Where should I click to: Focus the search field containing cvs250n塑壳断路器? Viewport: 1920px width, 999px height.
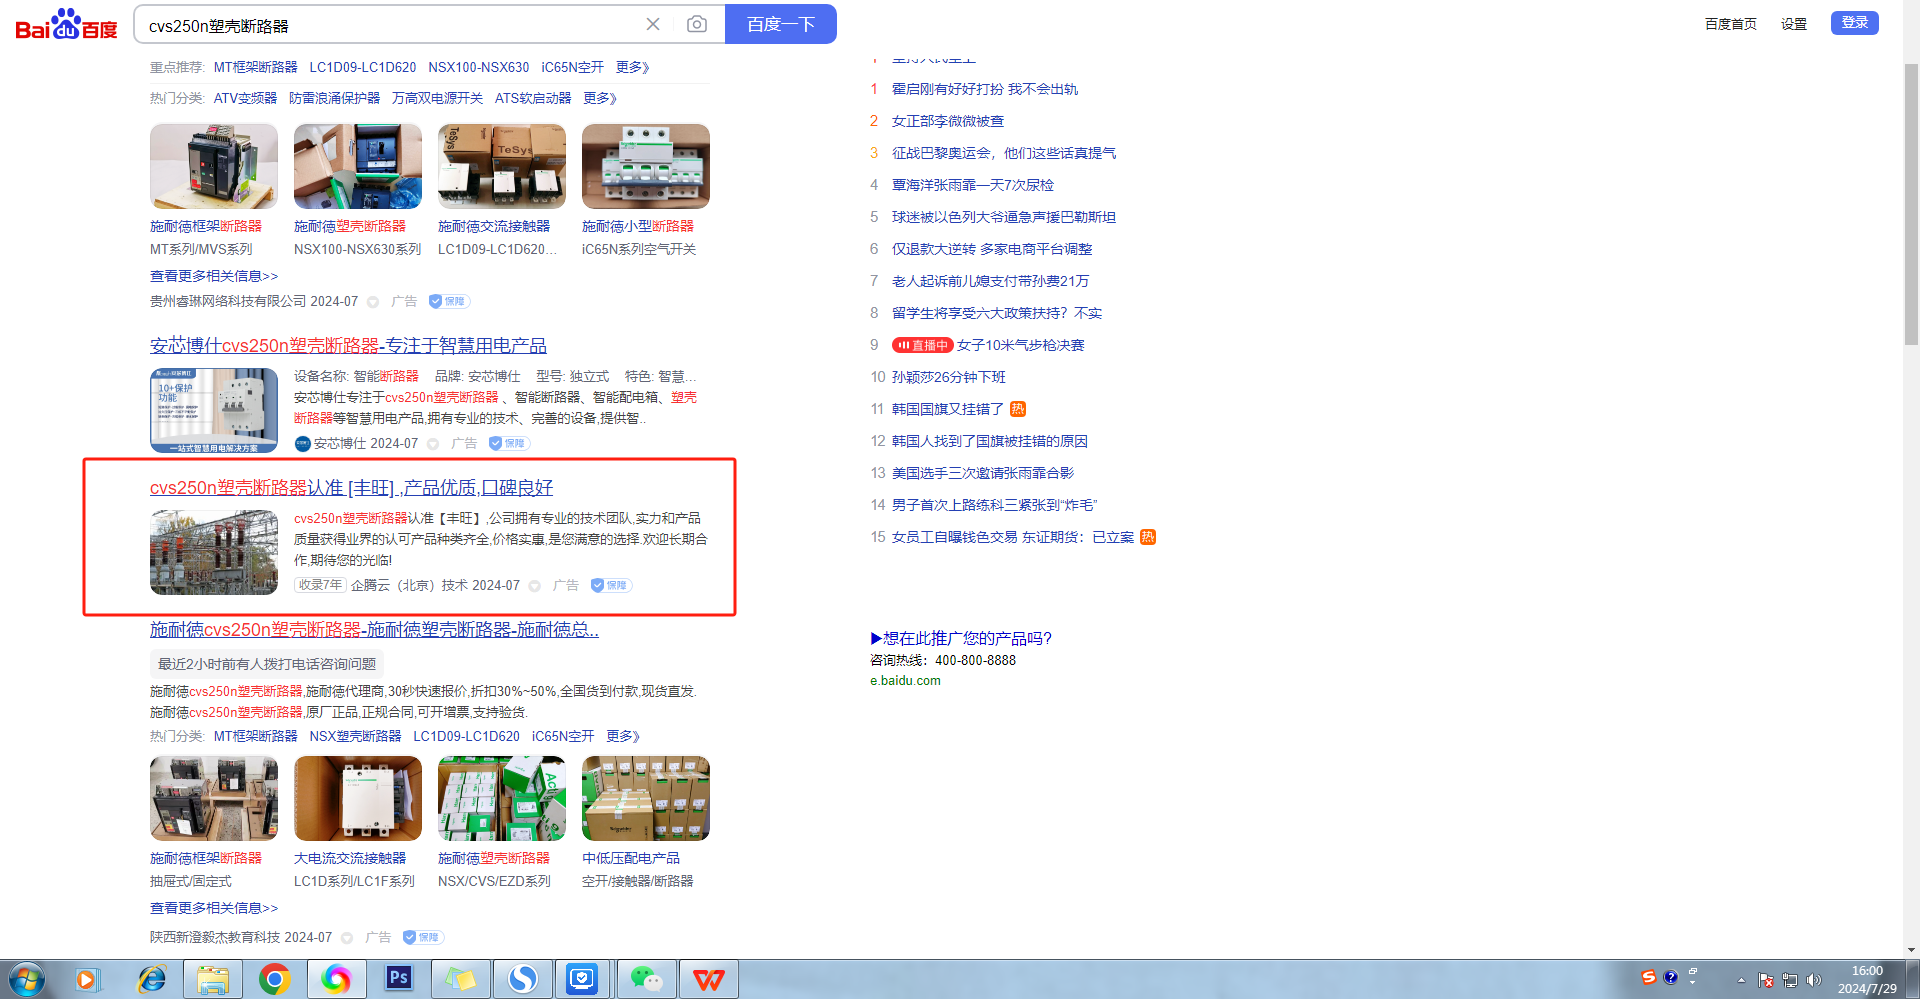[x=390, y=25]
